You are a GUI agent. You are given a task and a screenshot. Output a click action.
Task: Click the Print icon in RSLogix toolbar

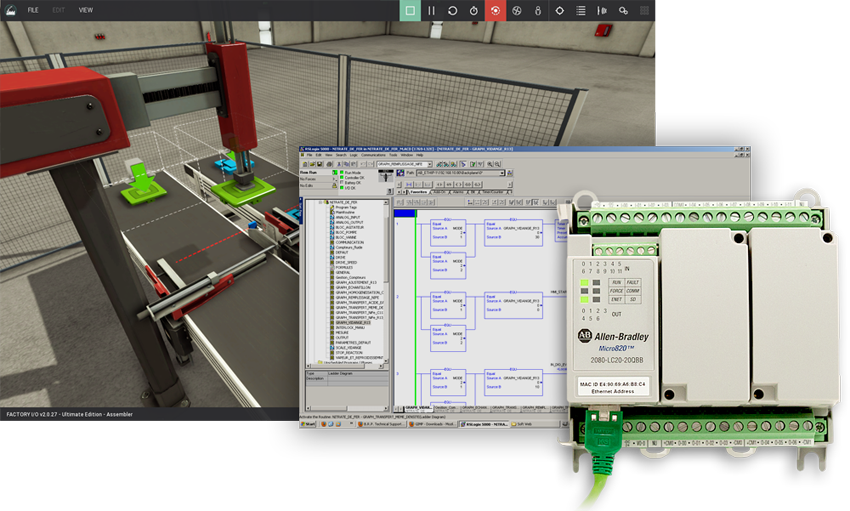pyautogui.click(x=329, y=164)
